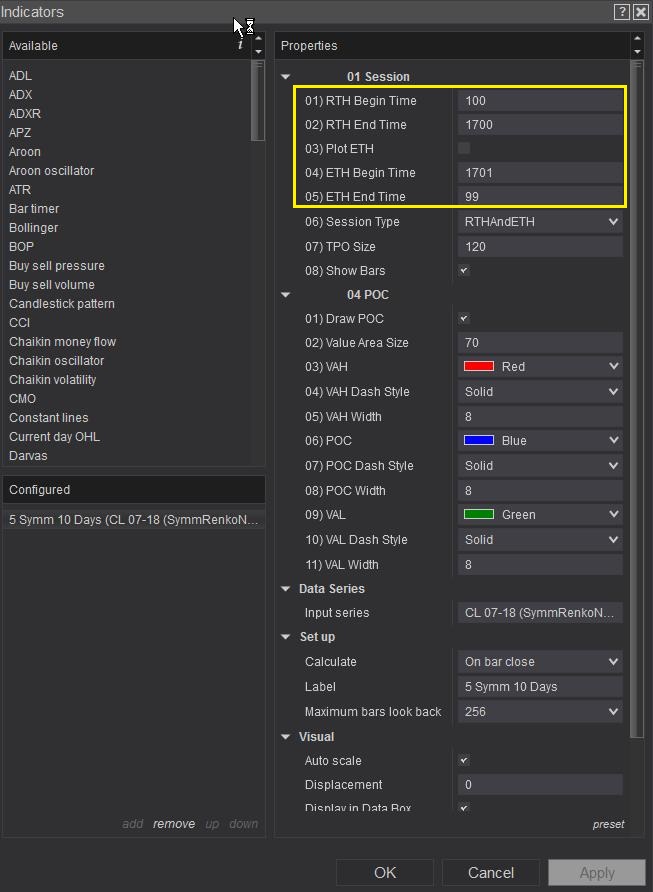
Task: Click the OK button
Action: click(385, 872)
